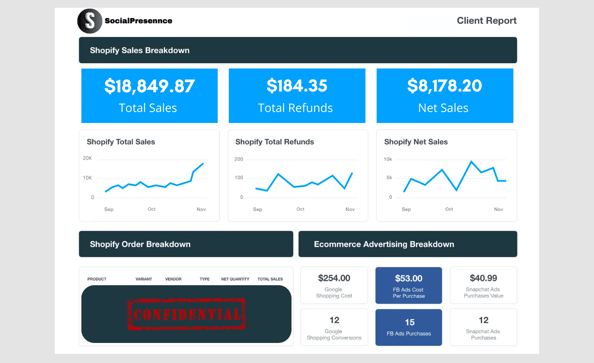Click the $254.00 Google Shopping Cost card

(x=334, y=285)
